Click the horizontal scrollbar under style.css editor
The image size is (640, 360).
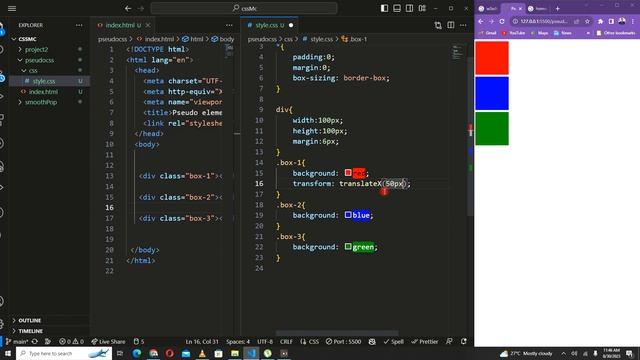[x=337, y=333]
